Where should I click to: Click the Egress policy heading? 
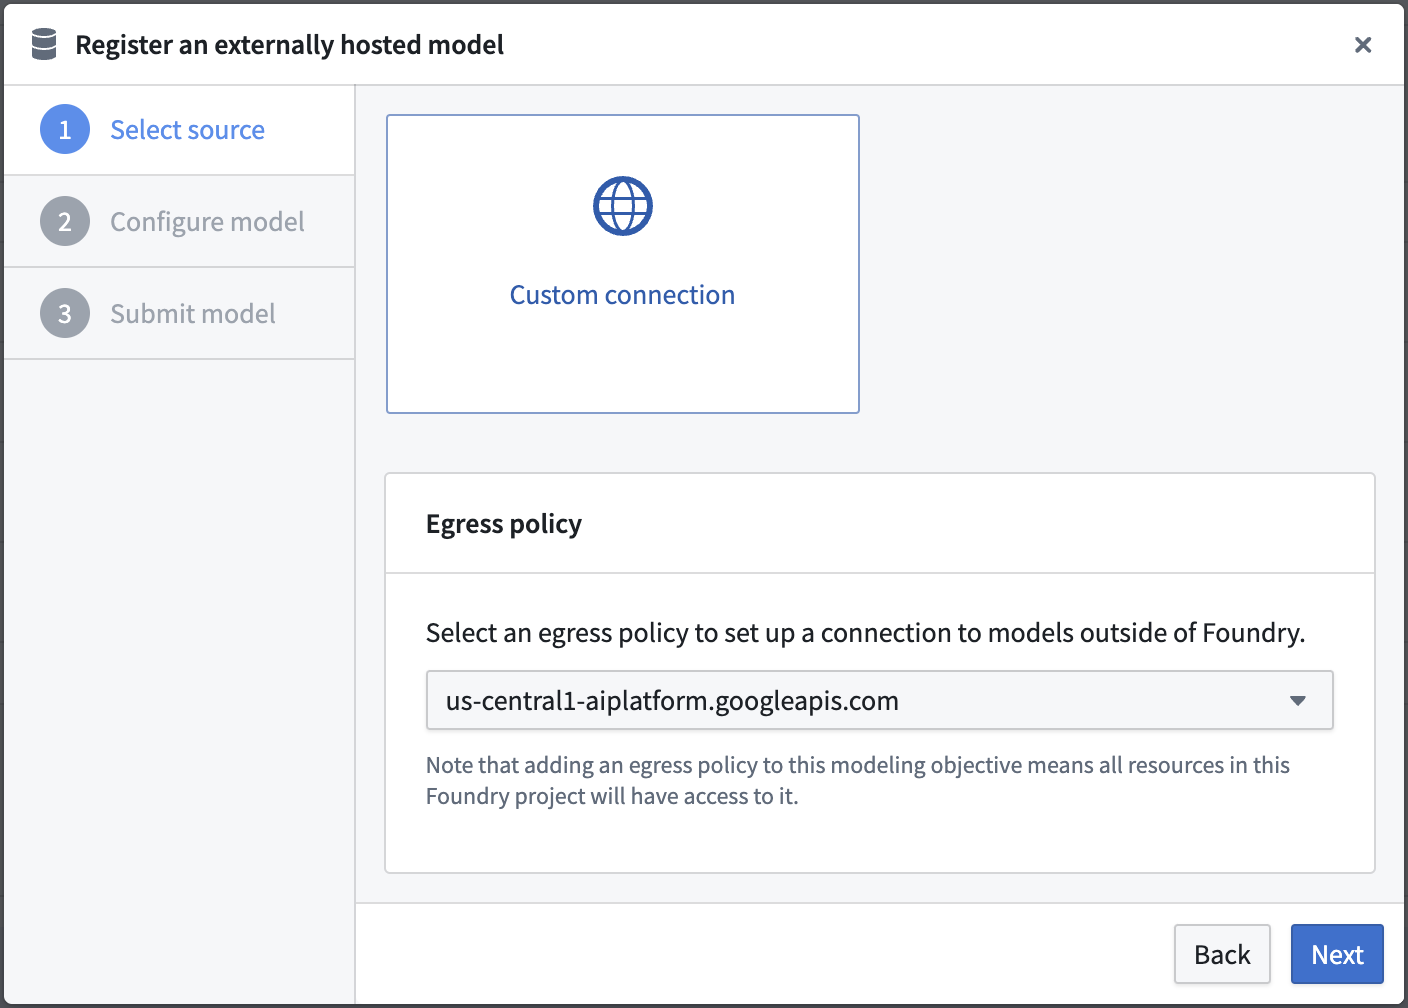[x=504, y=524]
